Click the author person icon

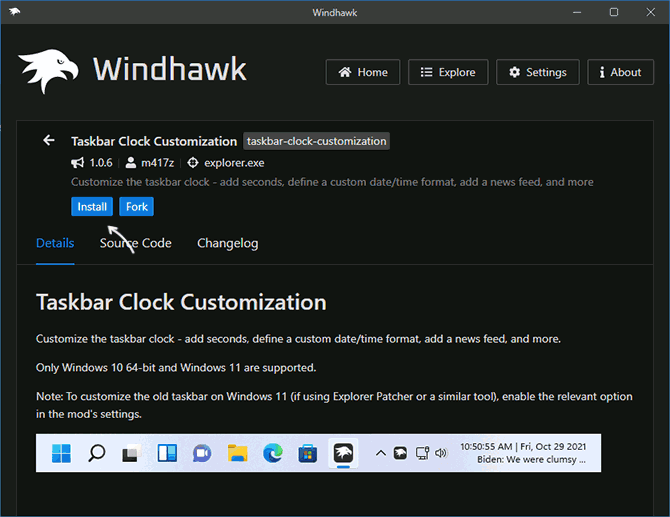pyautogui.click(x=131, y=163)
